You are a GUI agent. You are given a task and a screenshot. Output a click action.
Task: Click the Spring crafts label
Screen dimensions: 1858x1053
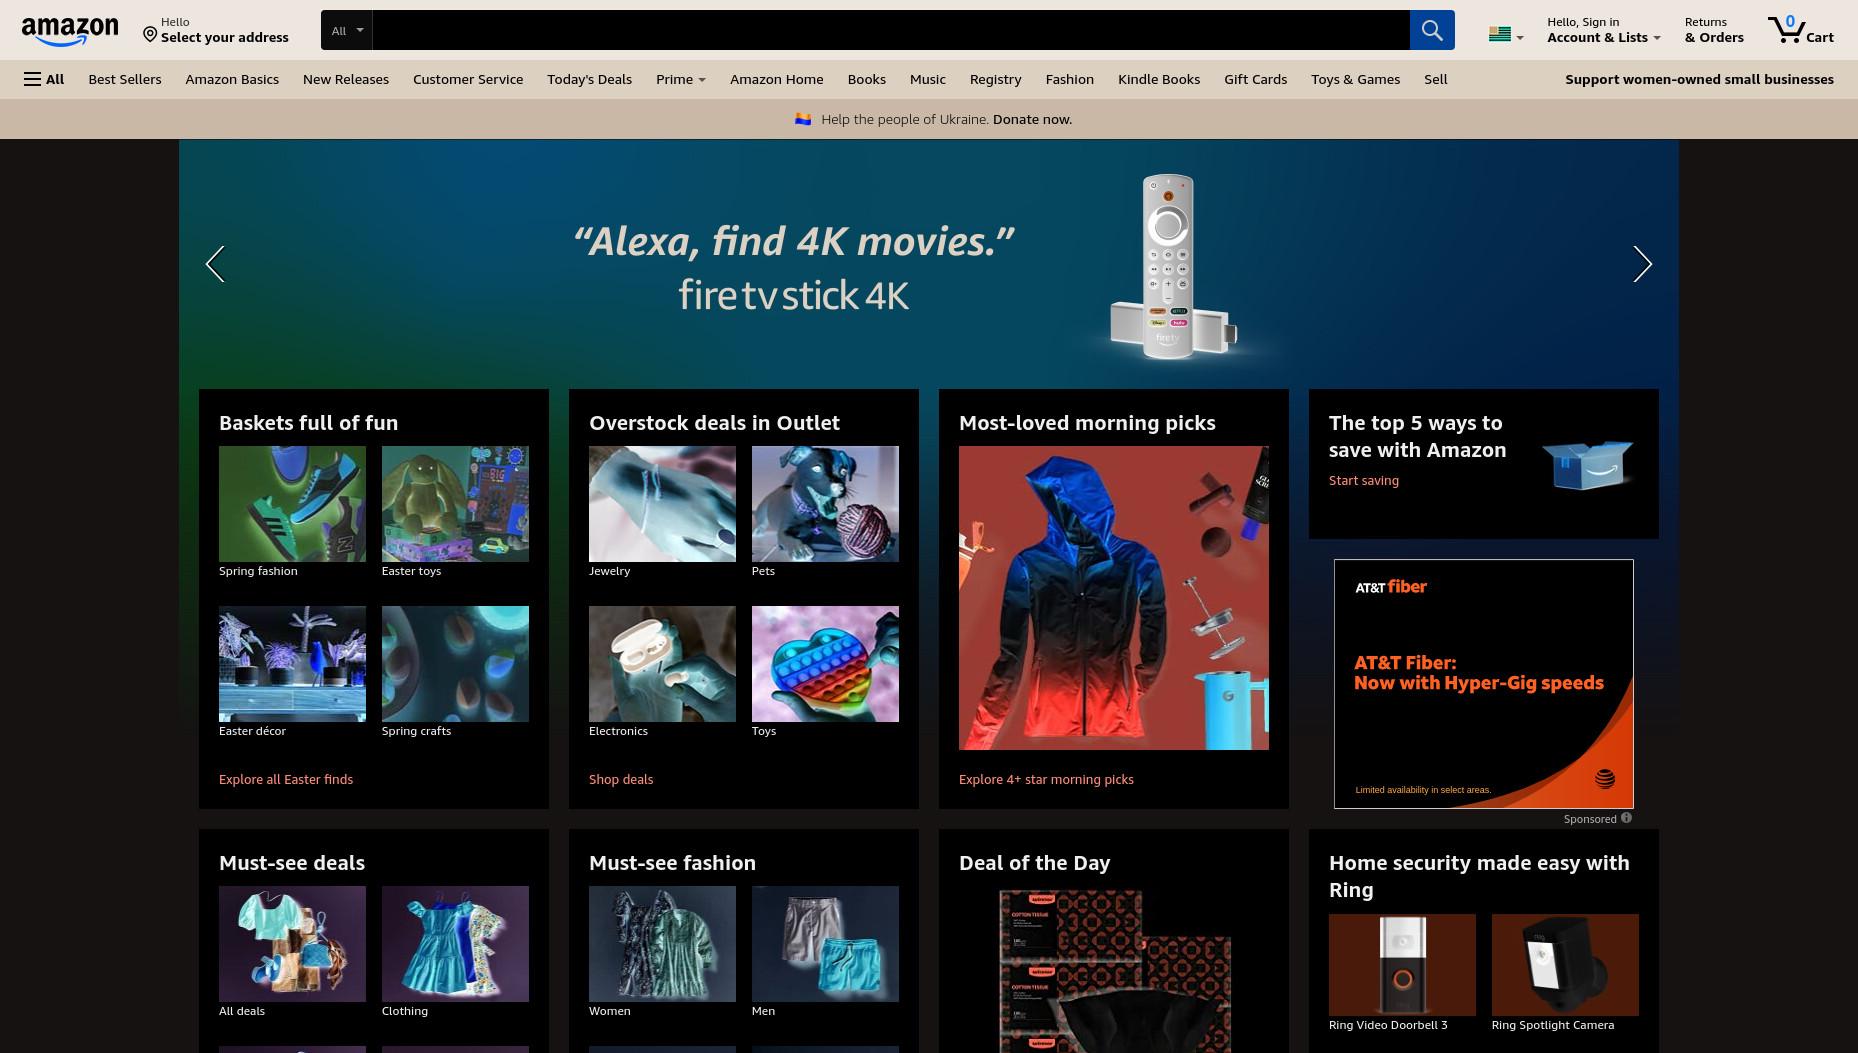[x=416, y=731]
